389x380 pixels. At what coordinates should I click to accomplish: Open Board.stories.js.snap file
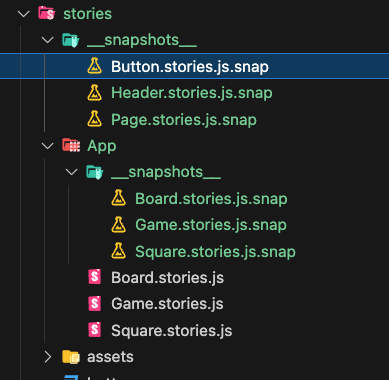[x=211, y=199]
